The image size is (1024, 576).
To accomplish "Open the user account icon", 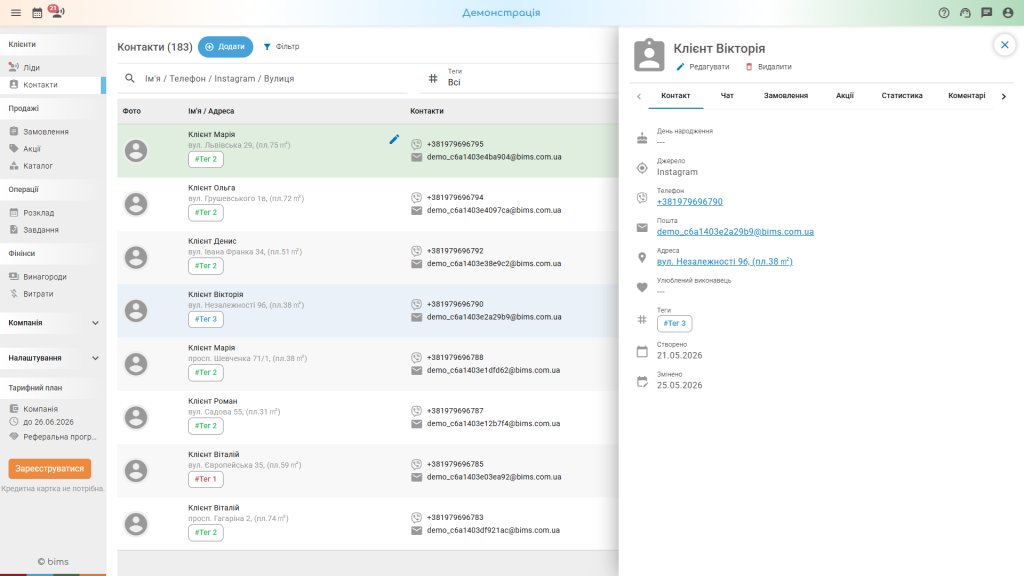I will [x=1008, y=12].
